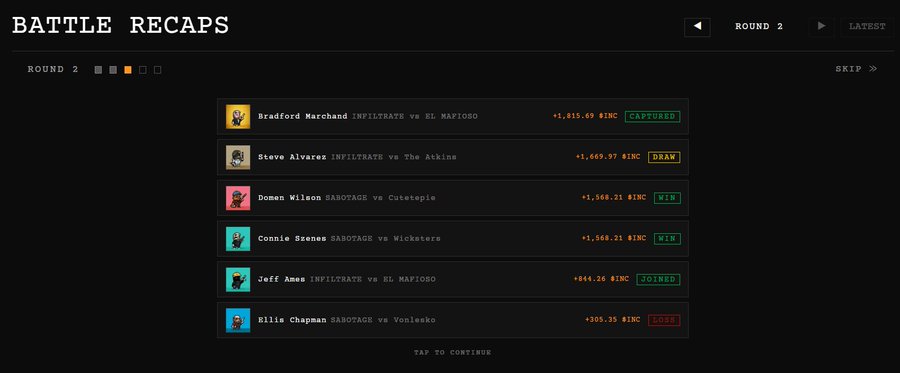
Task: Click 'SABOTAGE vs Cutetepie' text
Action: click(x=381, y=198)
